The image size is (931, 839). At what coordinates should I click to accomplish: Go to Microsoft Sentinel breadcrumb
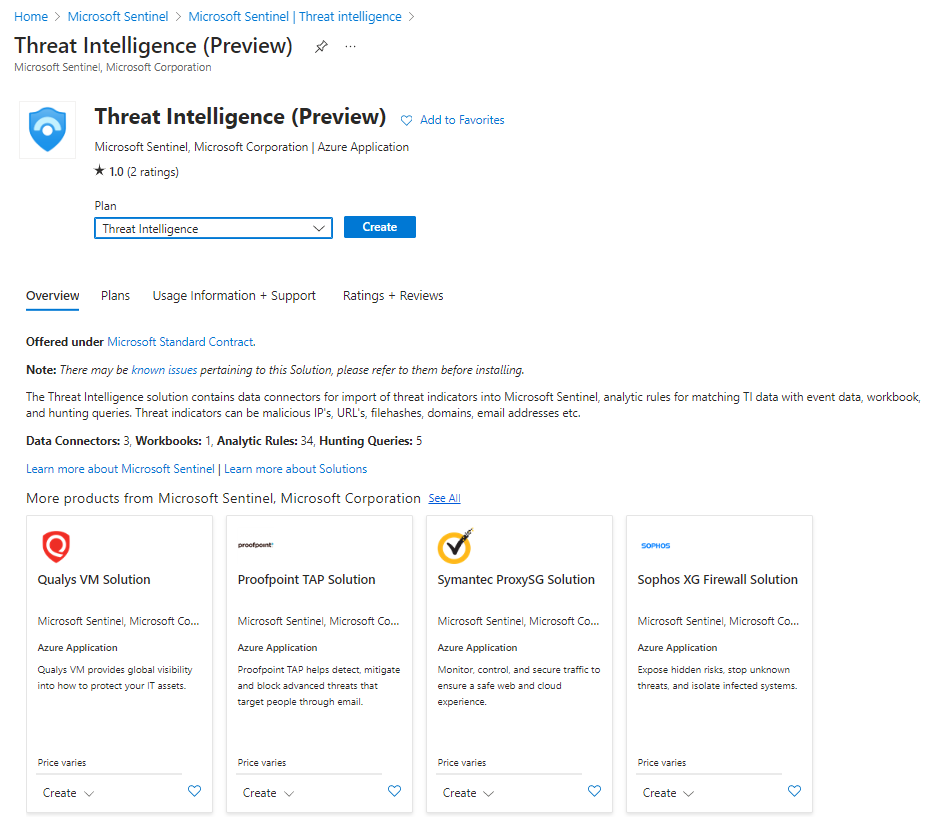(118, 17)
